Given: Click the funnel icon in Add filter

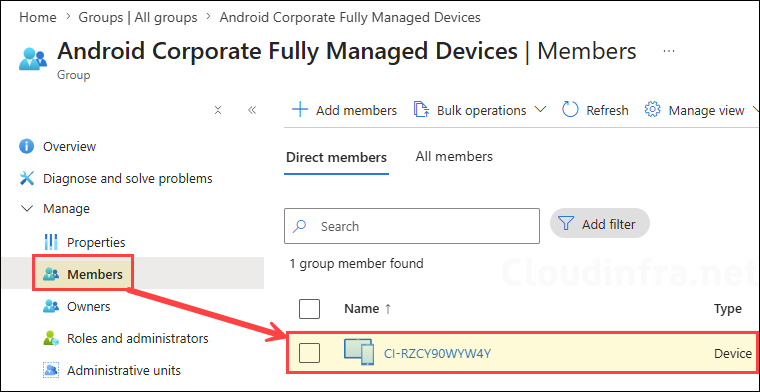Looking at the screenshot, I should tap(566, 223).
